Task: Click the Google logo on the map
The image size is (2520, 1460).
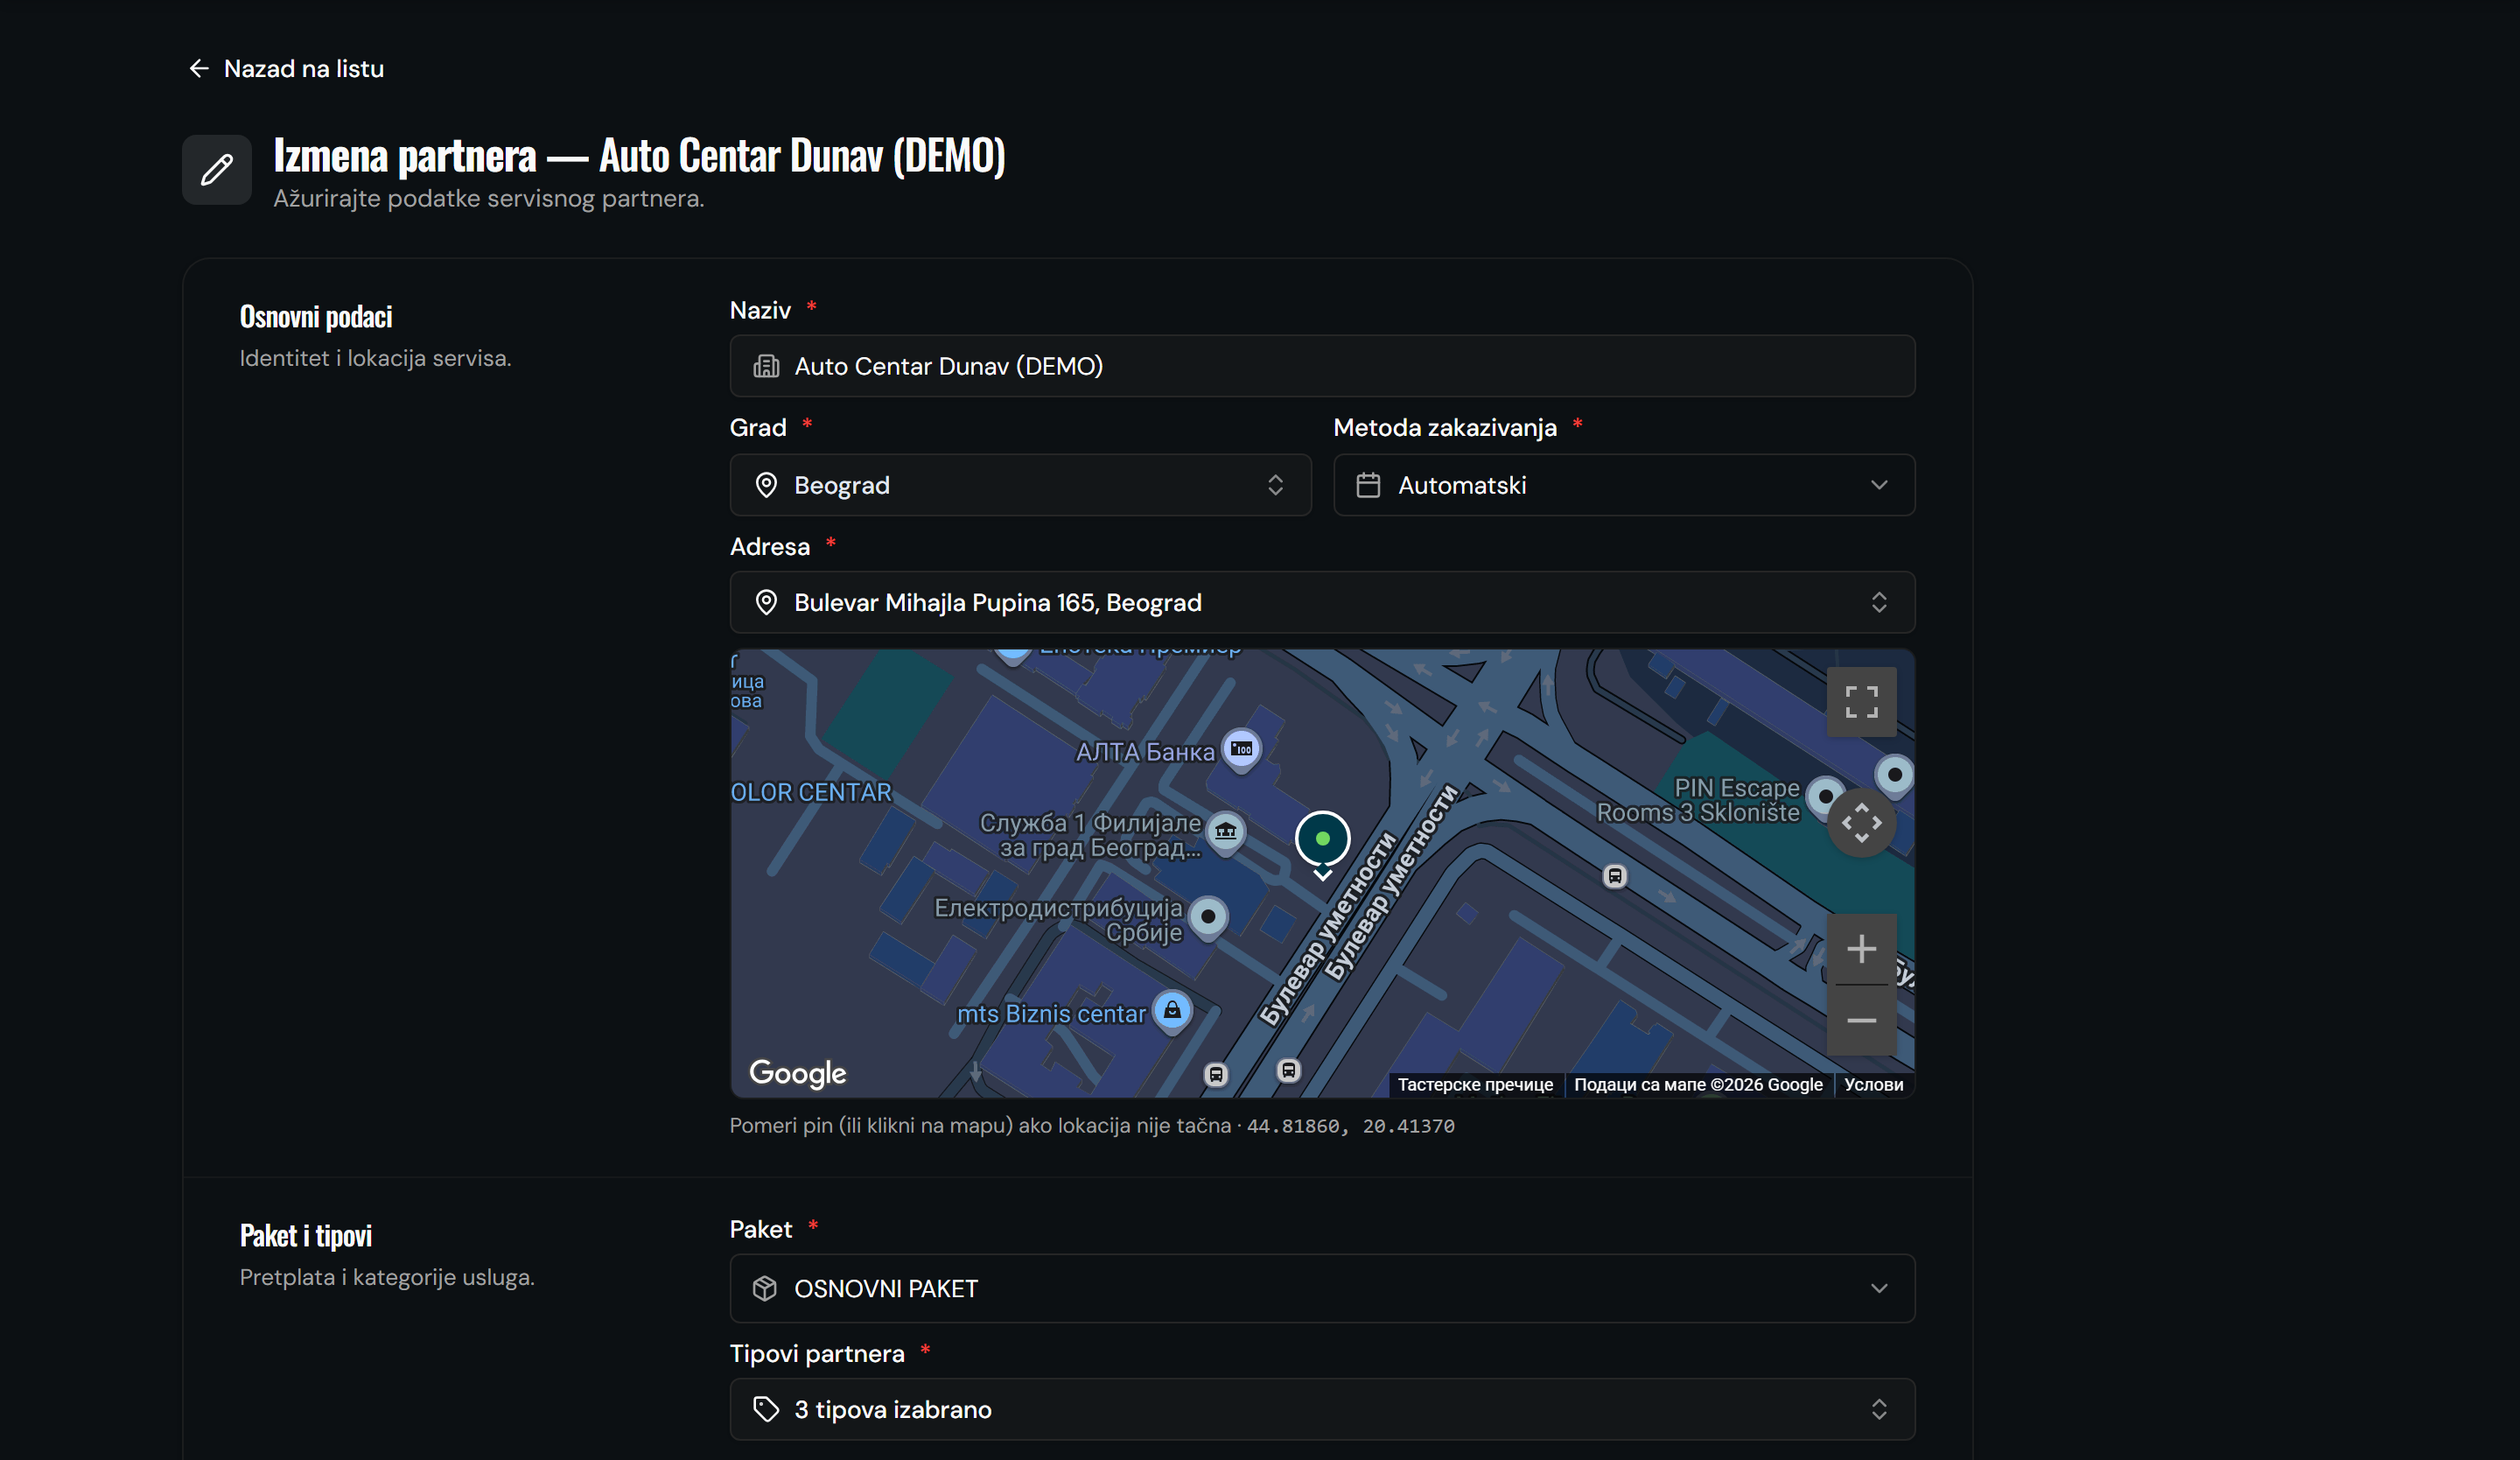Action: tap(797, 1073)
